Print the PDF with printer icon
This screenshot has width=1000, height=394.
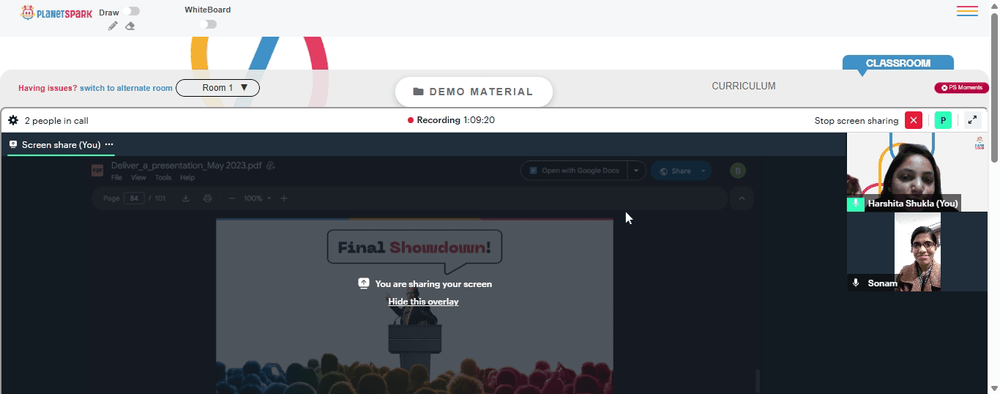(x=207, y=198)
